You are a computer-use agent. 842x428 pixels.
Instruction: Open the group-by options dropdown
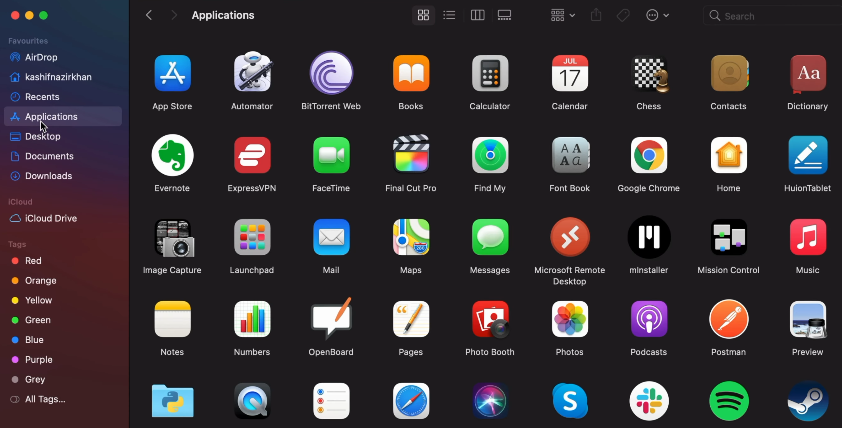point(563,15)
